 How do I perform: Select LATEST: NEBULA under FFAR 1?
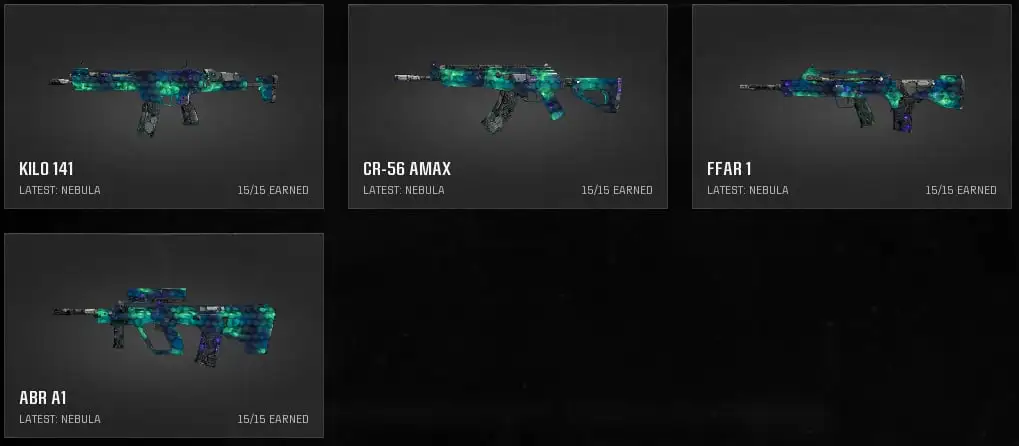(x=747, y=190)
